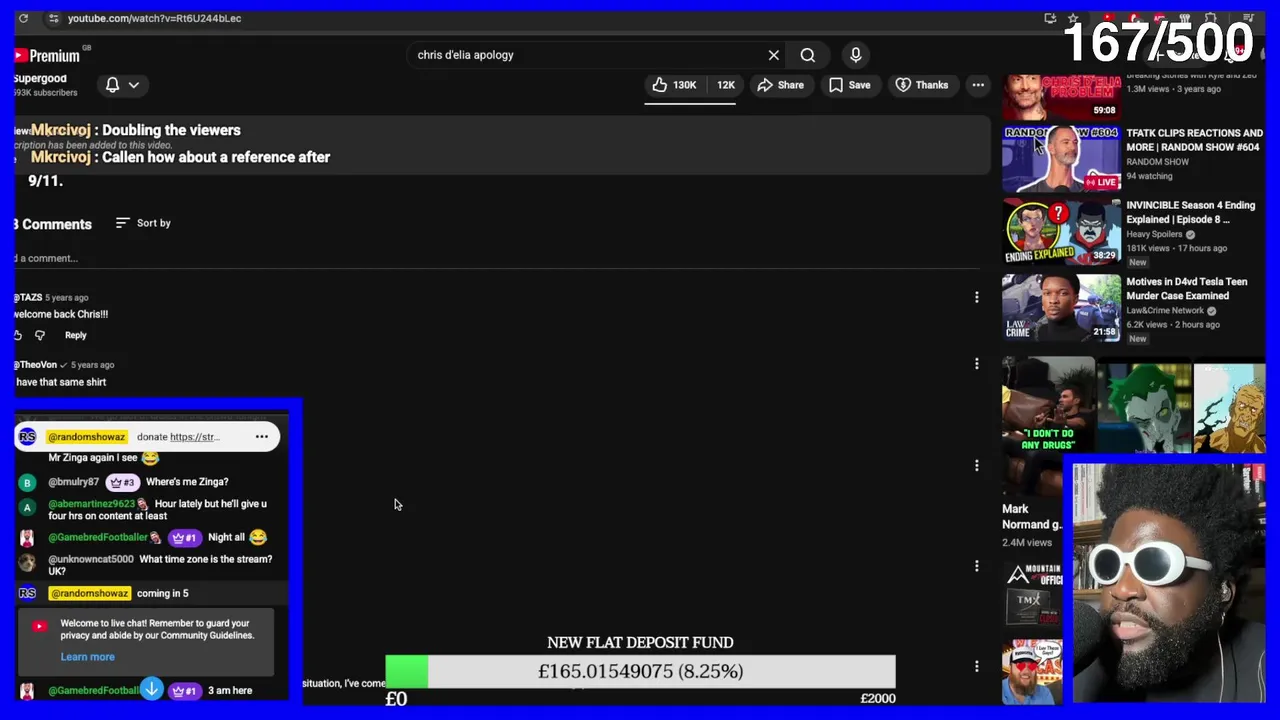Send a Thanks to the creator
Screen dimensions: 1280x720
(x=921, y=85)
